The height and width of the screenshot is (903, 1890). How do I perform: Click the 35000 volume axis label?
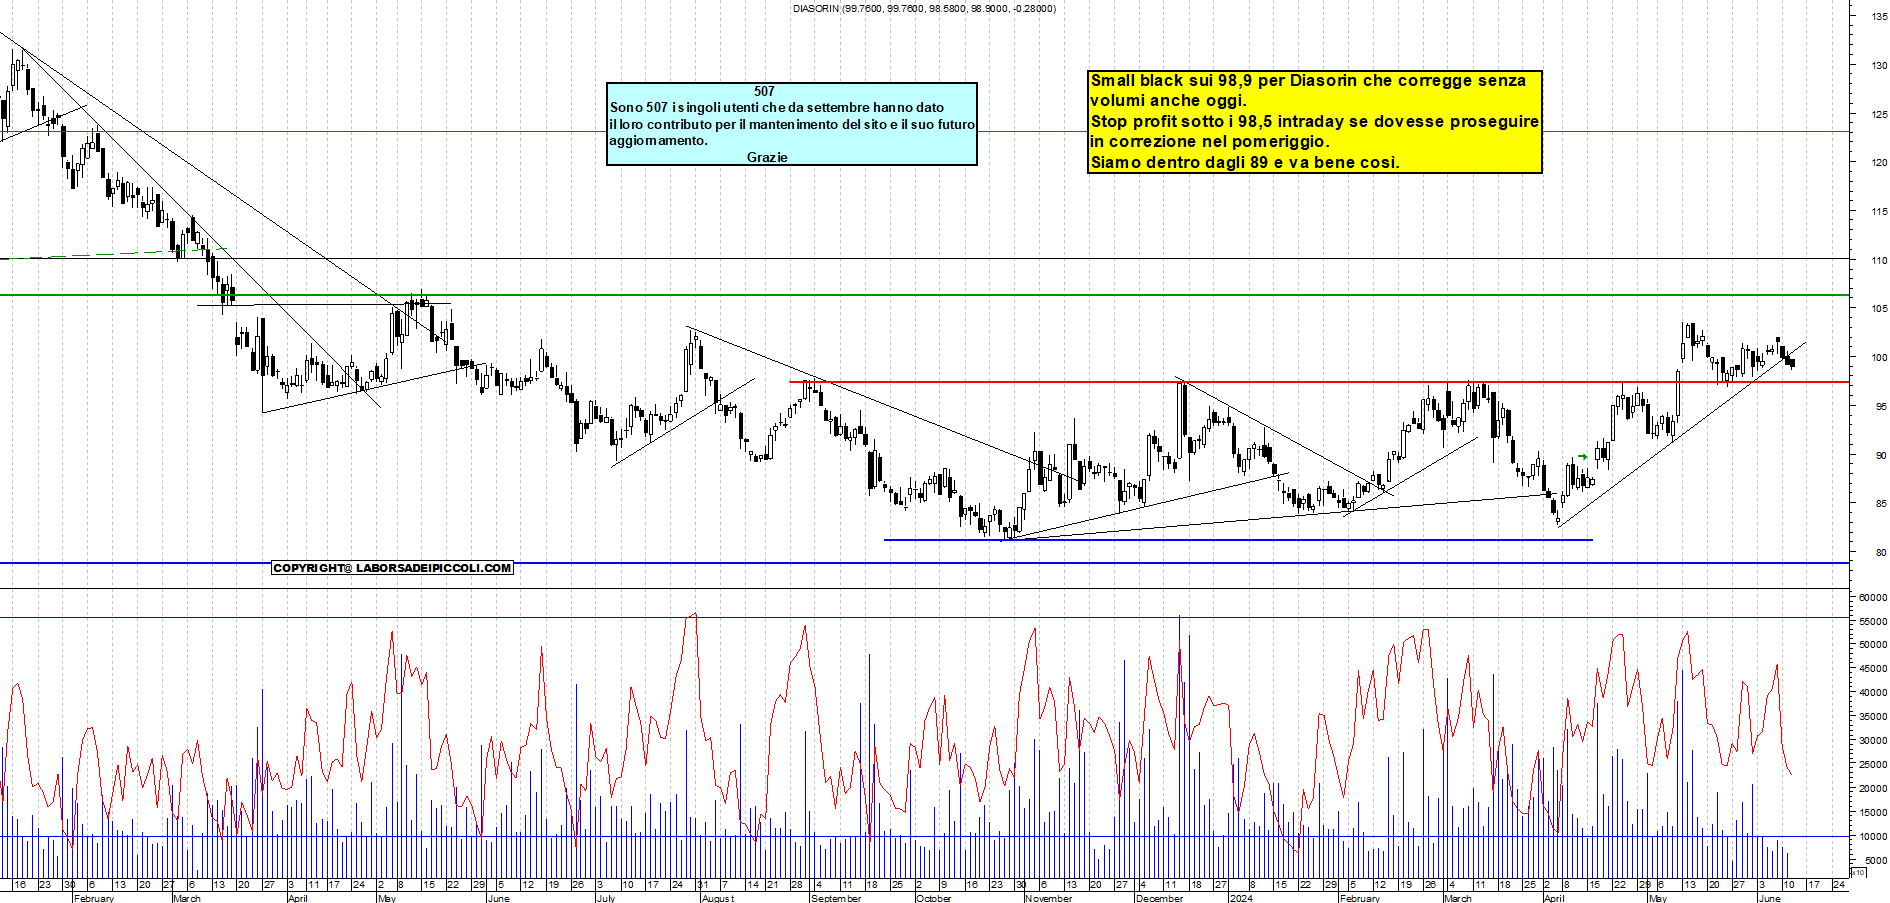(1873, 717)
